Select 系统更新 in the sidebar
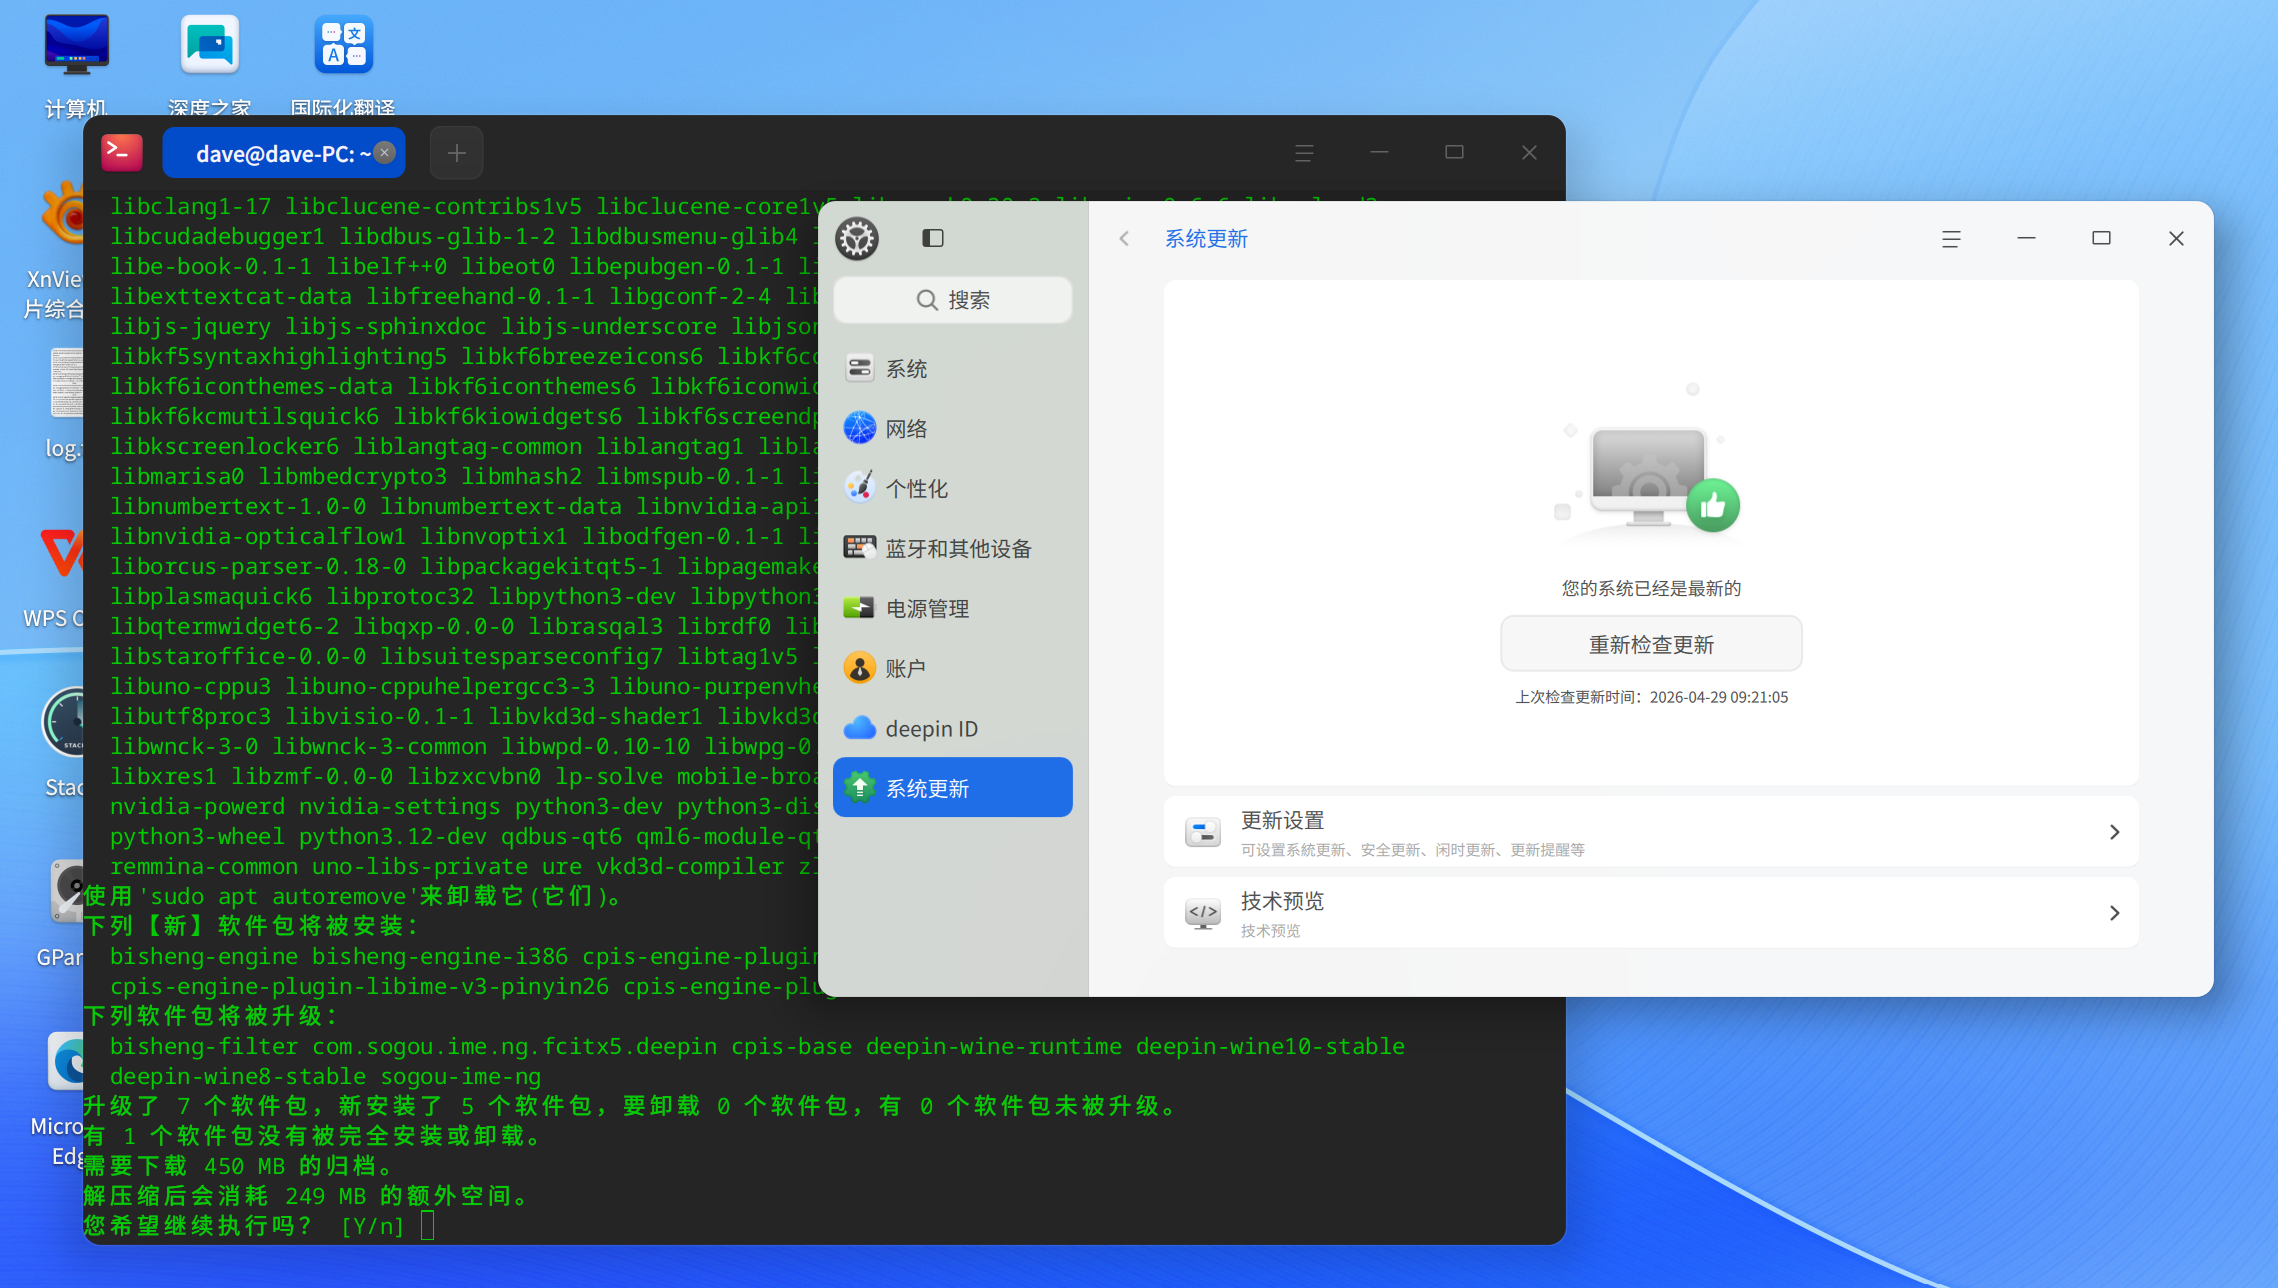The height and width of the screenshot is (1288, 2278). click(x=952, y=788)
